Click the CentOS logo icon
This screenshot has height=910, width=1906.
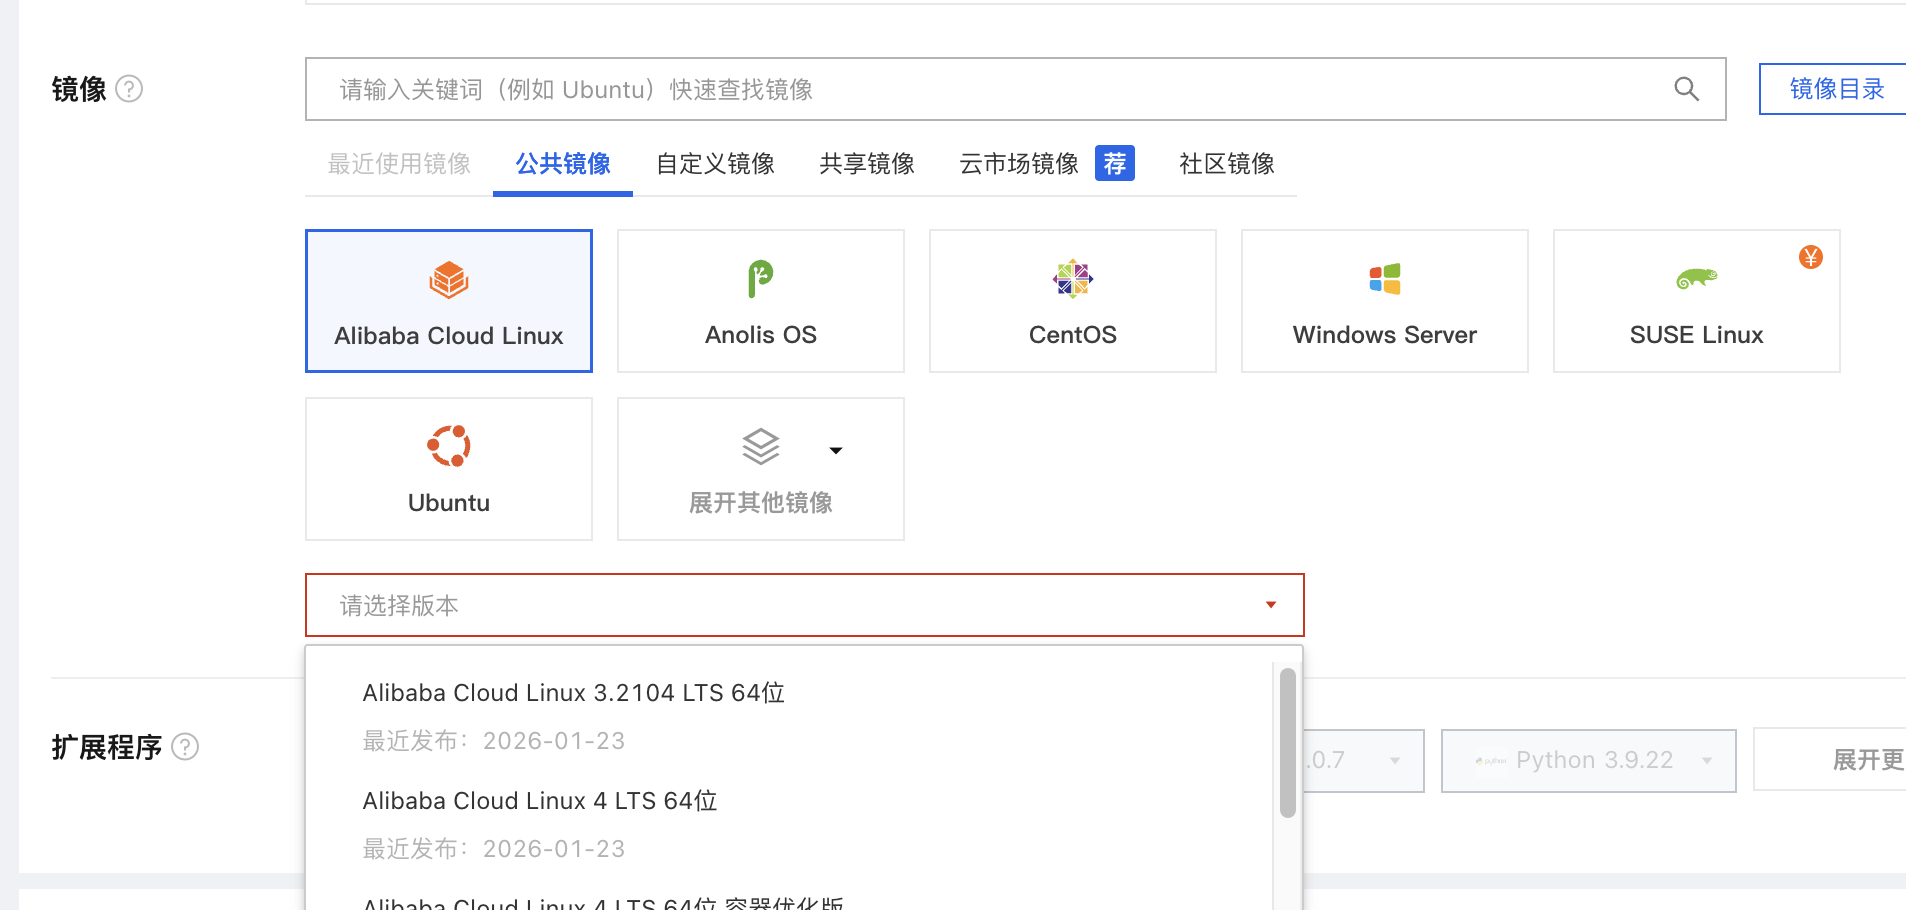click(x=1073, y=279)
